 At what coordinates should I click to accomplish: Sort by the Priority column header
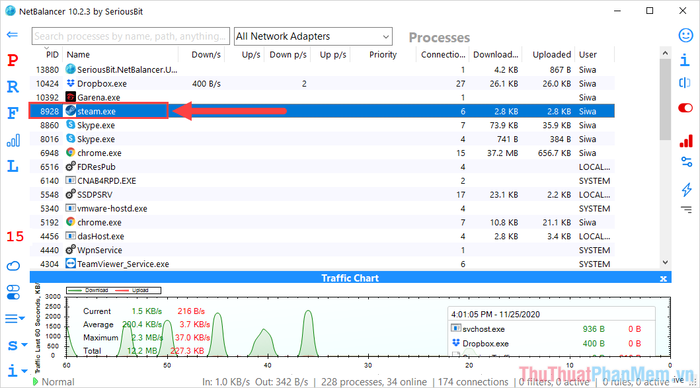(383, 54)
